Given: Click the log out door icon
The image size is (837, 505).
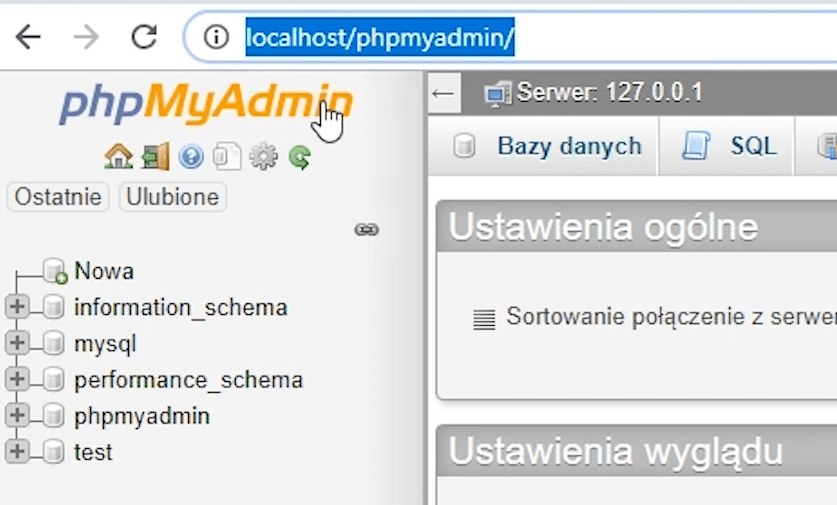Looking at the screenshot, I should click(155, 157).
